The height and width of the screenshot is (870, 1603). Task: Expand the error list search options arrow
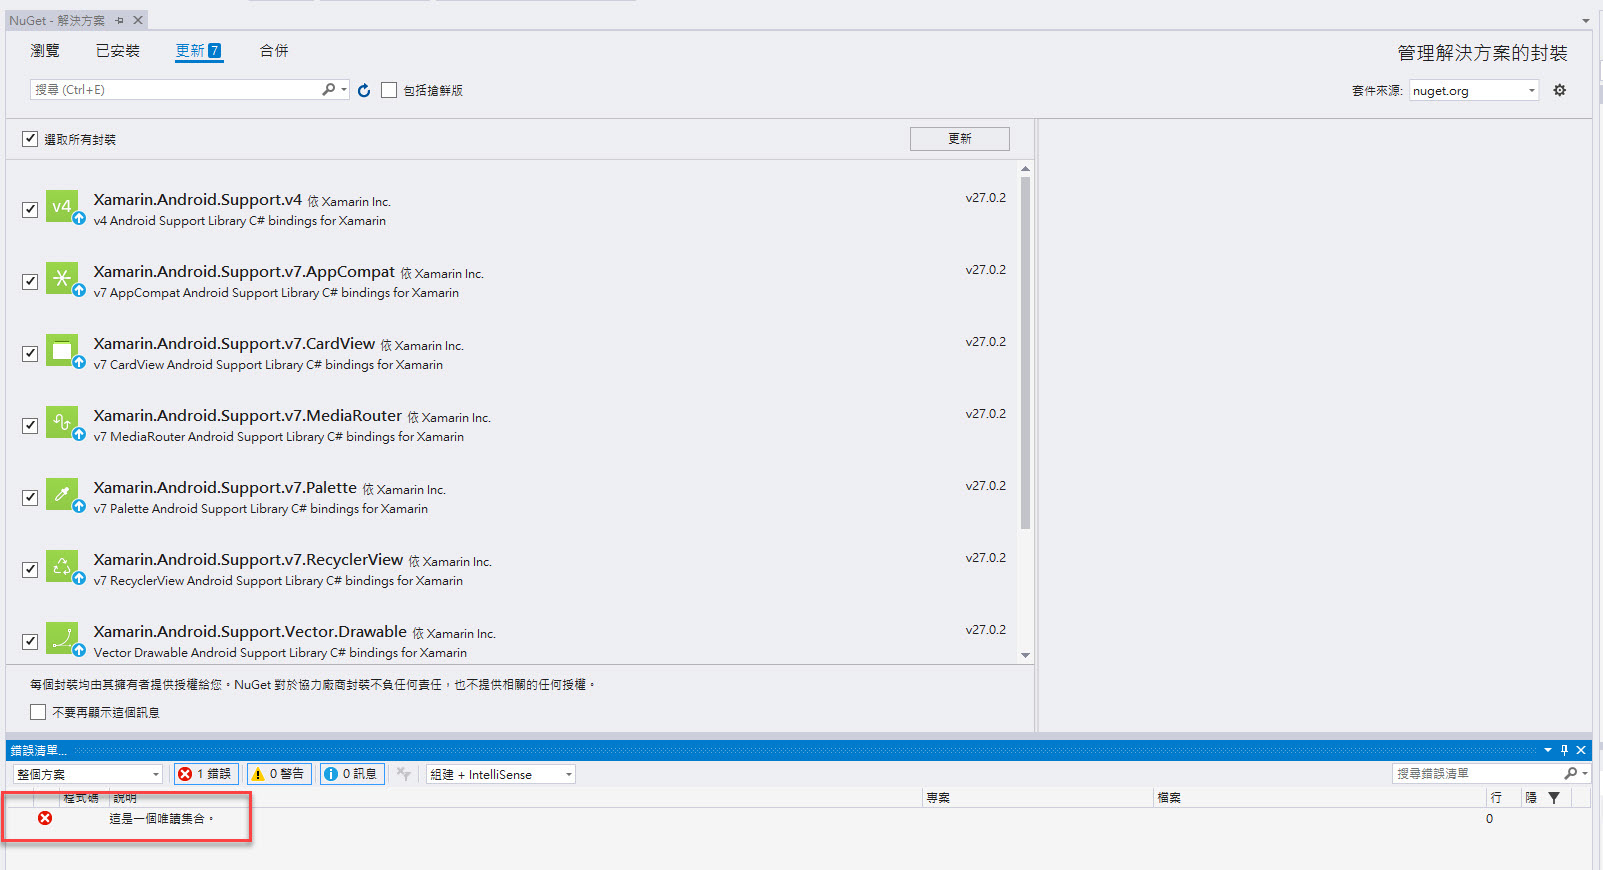1585,773
